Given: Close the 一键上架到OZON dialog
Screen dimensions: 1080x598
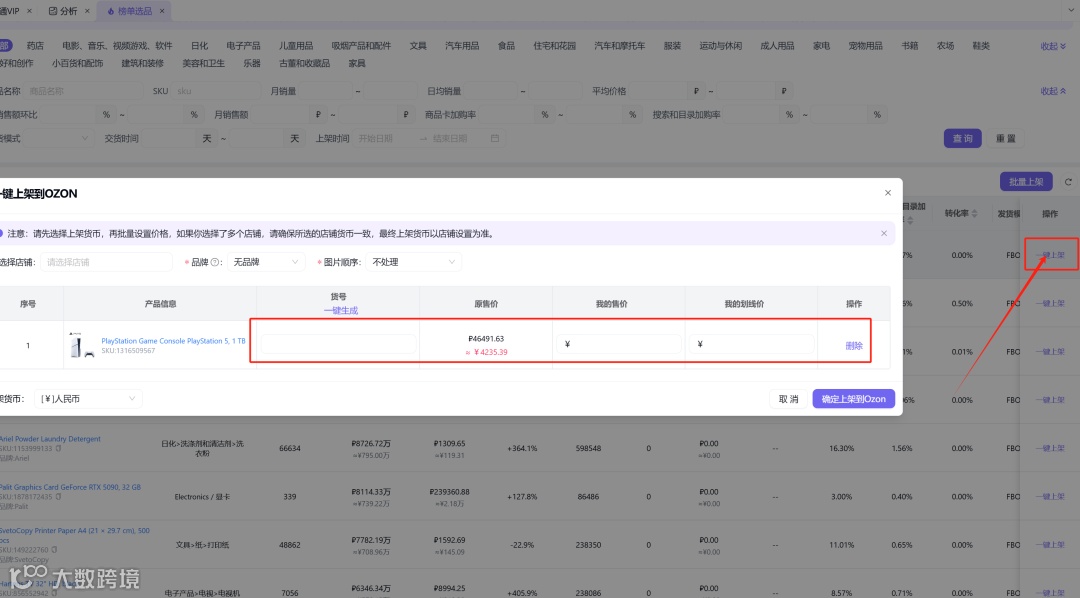Looking at the screenshot, I should 888,193.
